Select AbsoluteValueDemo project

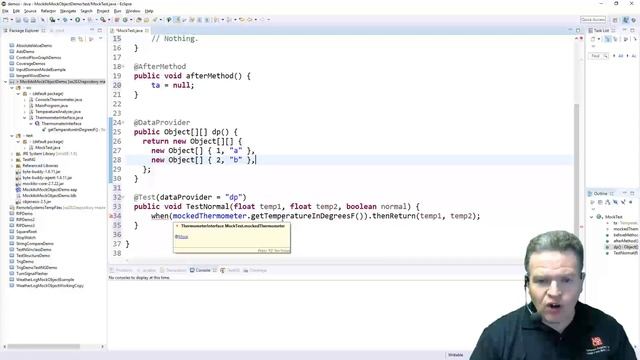click(34, 46)
